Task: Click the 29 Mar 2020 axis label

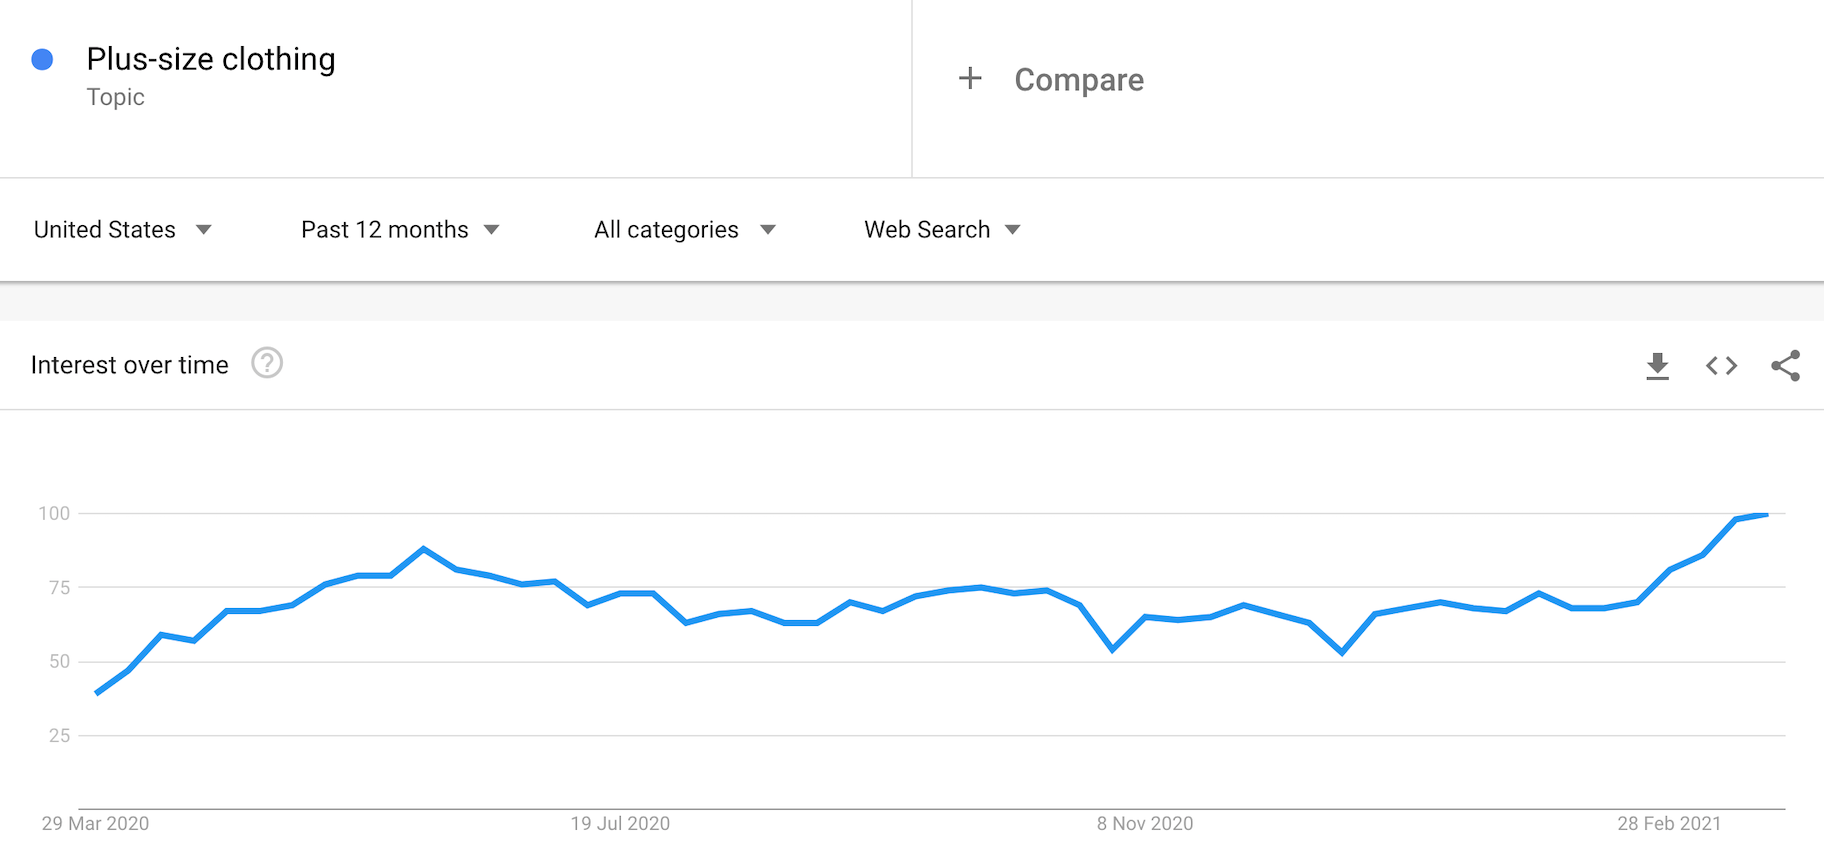Action: pos(95,824)
